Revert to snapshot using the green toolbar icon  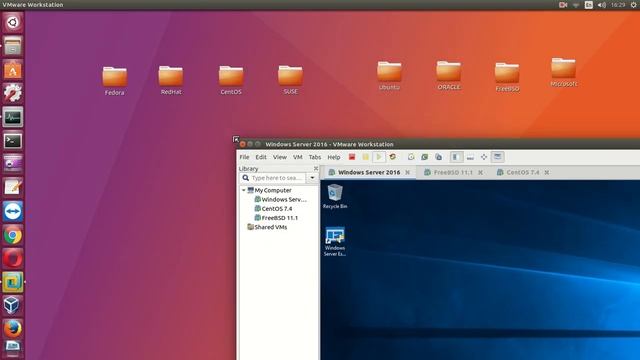tap(424, 157)
